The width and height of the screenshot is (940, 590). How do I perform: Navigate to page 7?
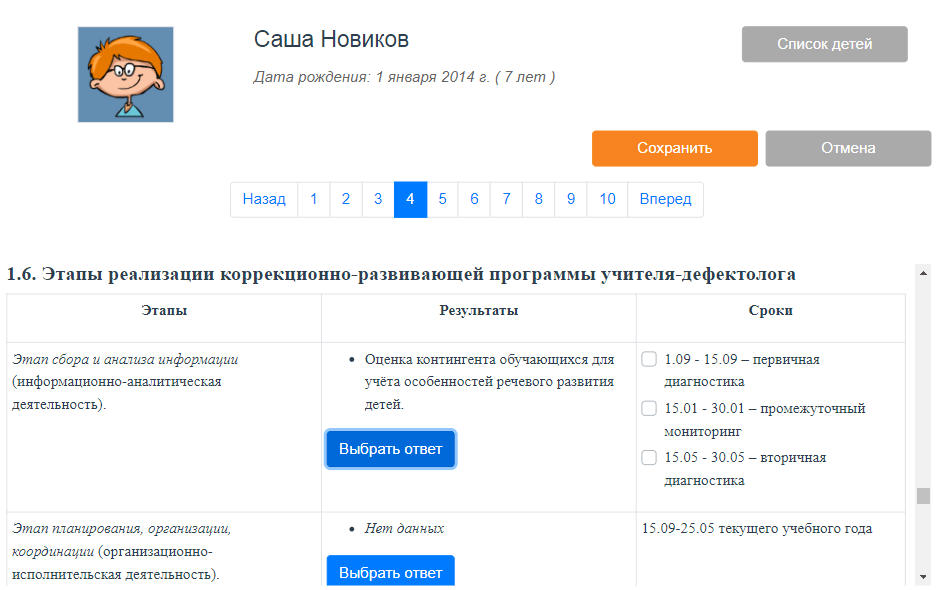coord(506,199)
